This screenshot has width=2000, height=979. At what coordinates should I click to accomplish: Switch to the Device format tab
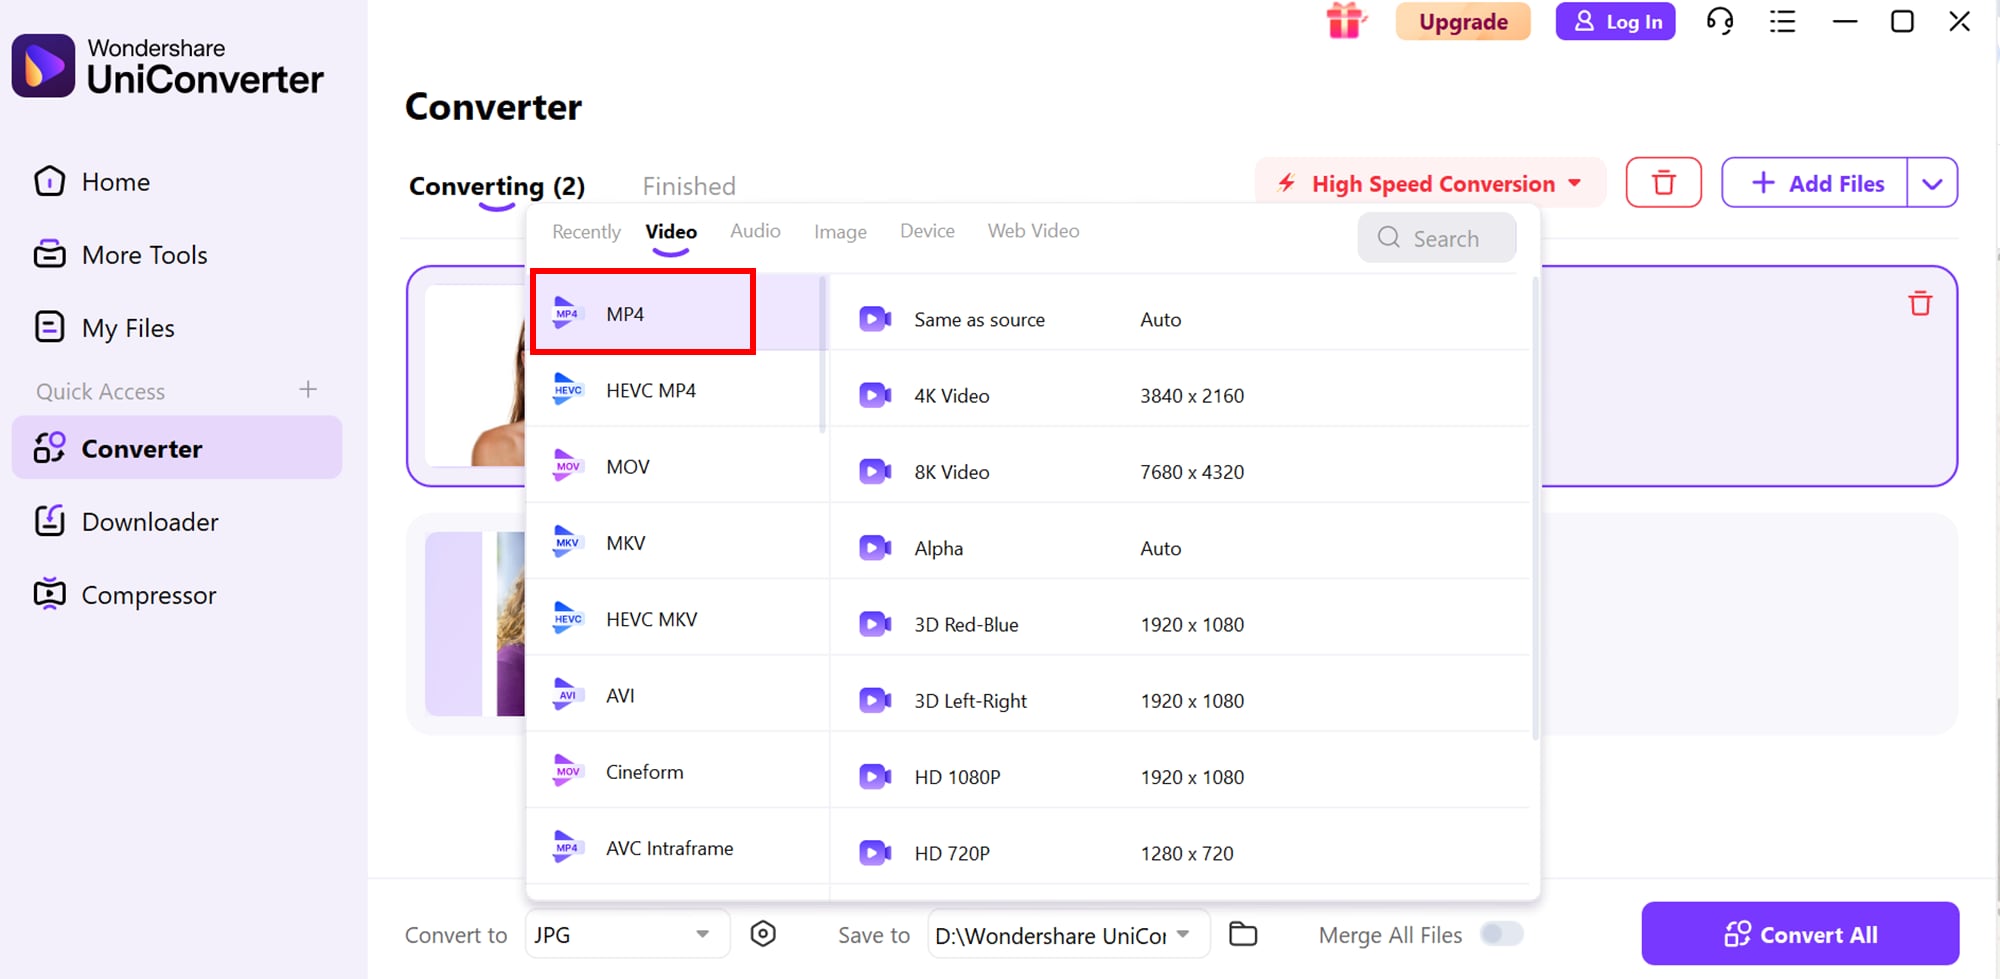(927, 231)
